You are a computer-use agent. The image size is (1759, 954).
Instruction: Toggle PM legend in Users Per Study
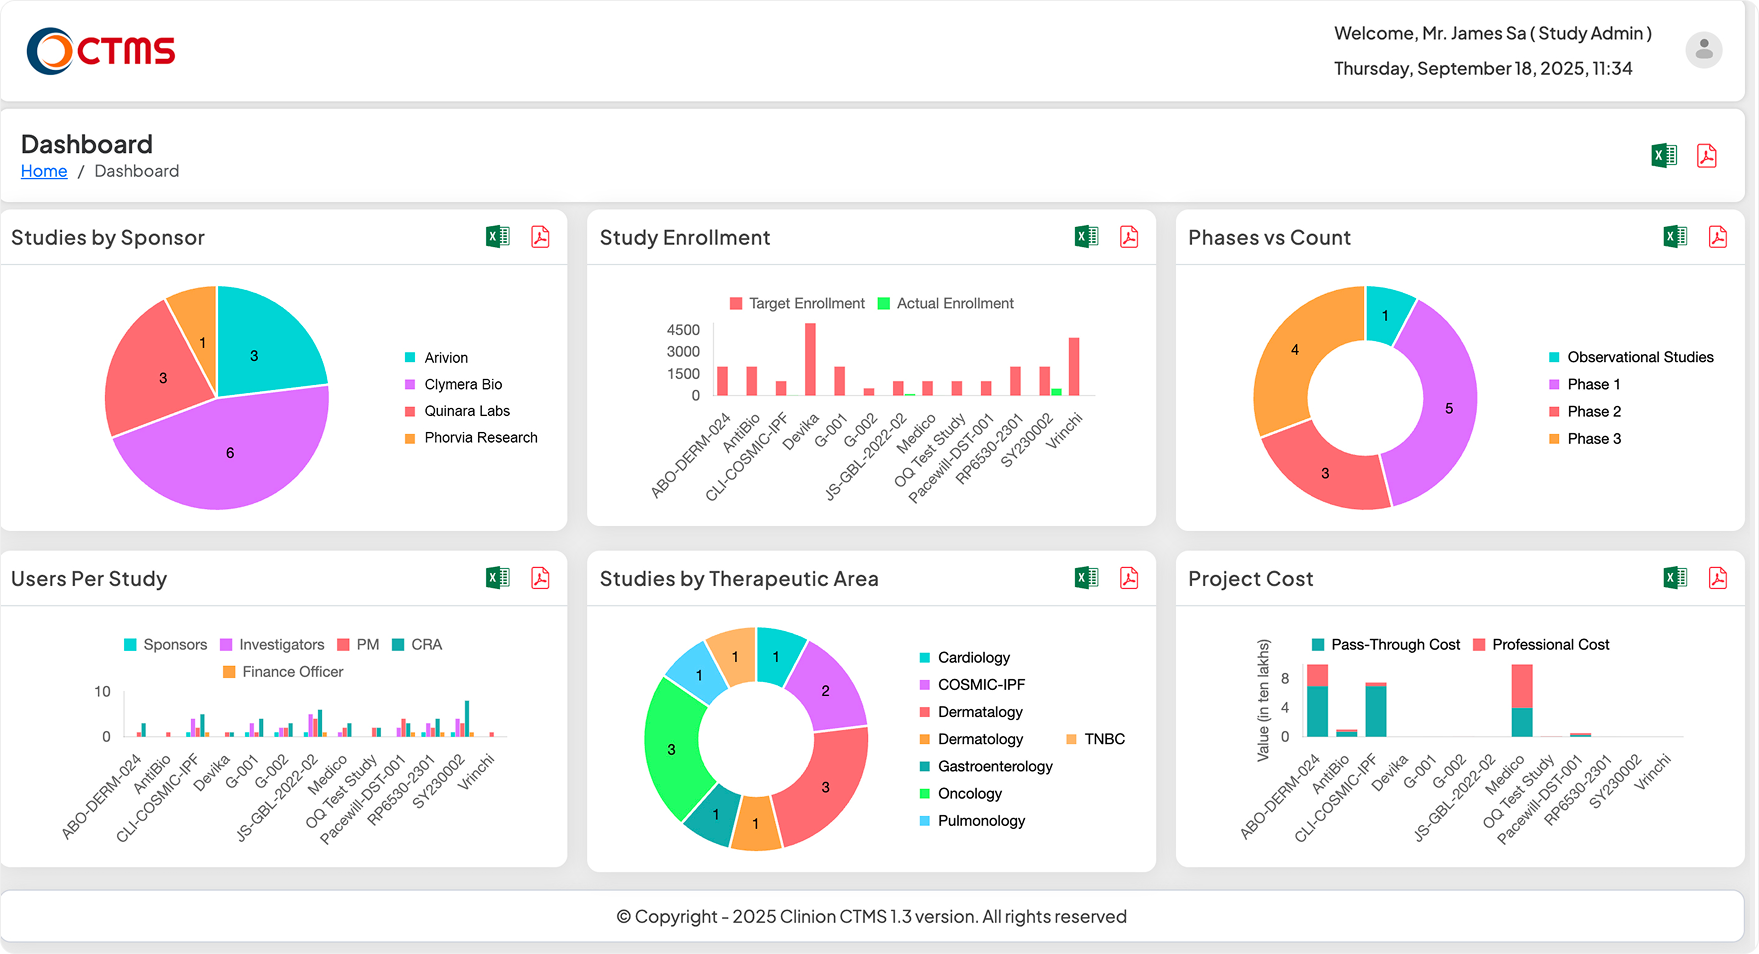tap(358, 644)
